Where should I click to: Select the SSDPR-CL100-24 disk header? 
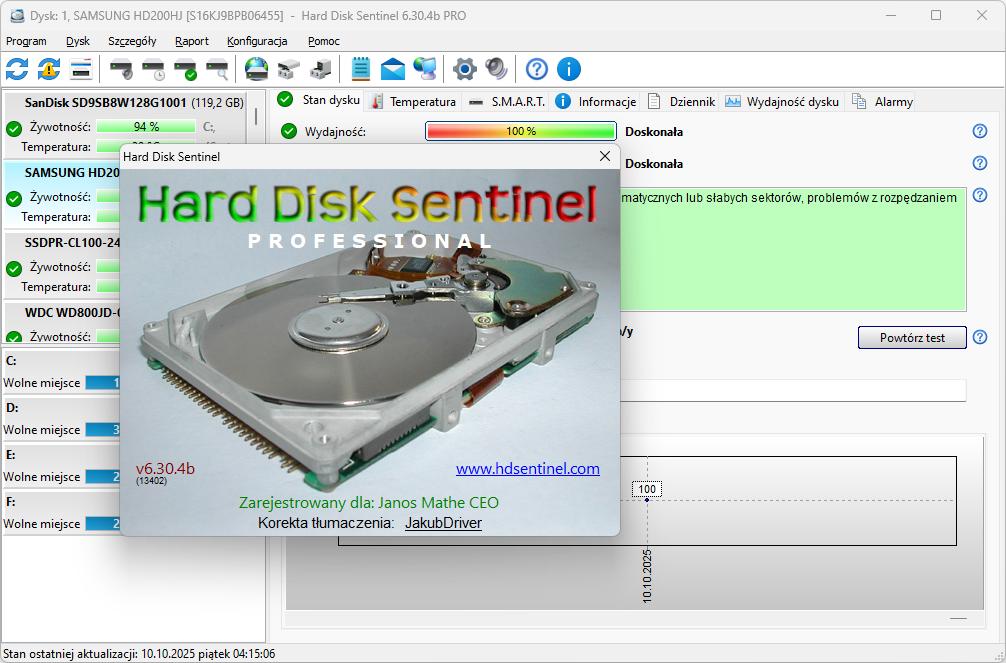tap(72, 243)
